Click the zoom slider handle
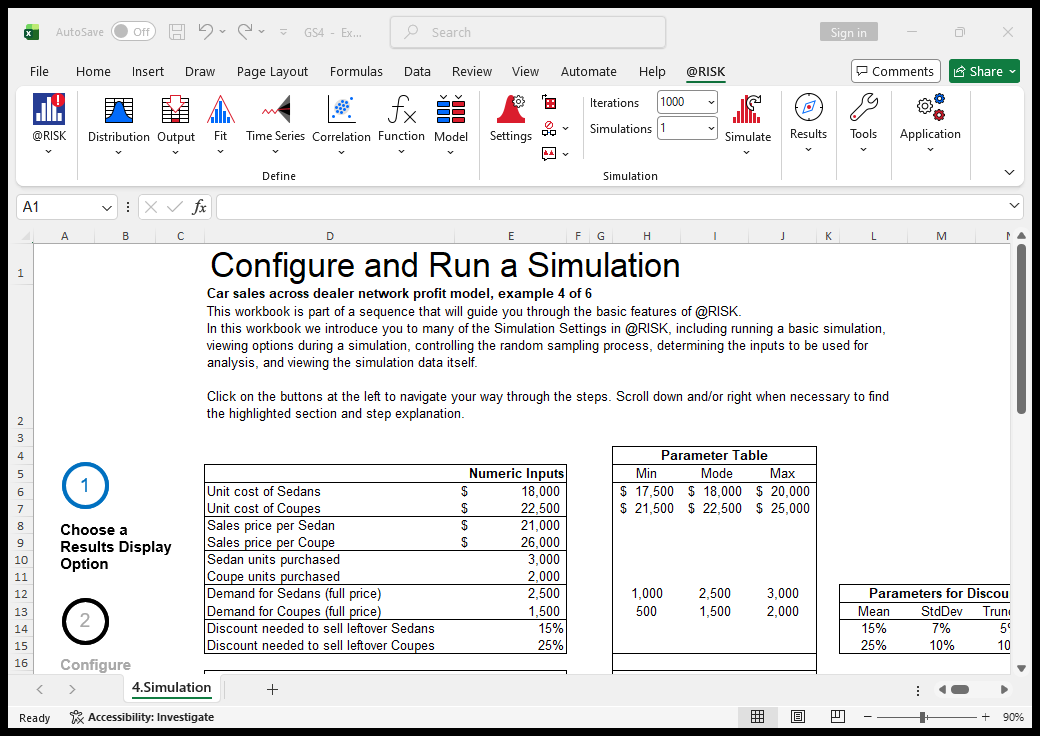Viewport: 1040px width, 736px height. [x=923, y=717]
